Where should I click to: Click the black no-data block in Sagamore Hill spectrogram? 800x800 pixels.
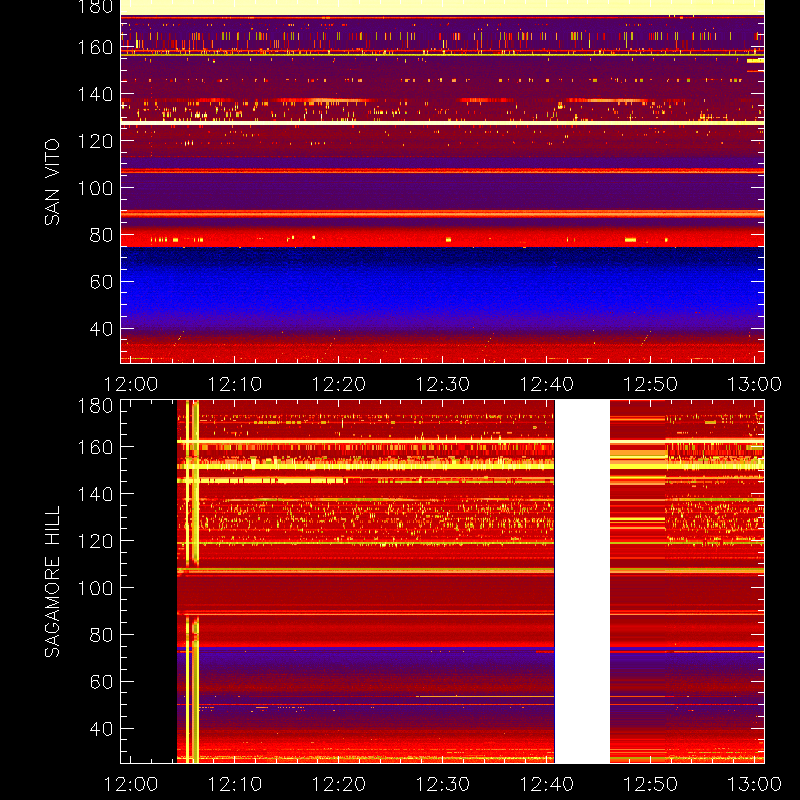click(x=149, y=582)
